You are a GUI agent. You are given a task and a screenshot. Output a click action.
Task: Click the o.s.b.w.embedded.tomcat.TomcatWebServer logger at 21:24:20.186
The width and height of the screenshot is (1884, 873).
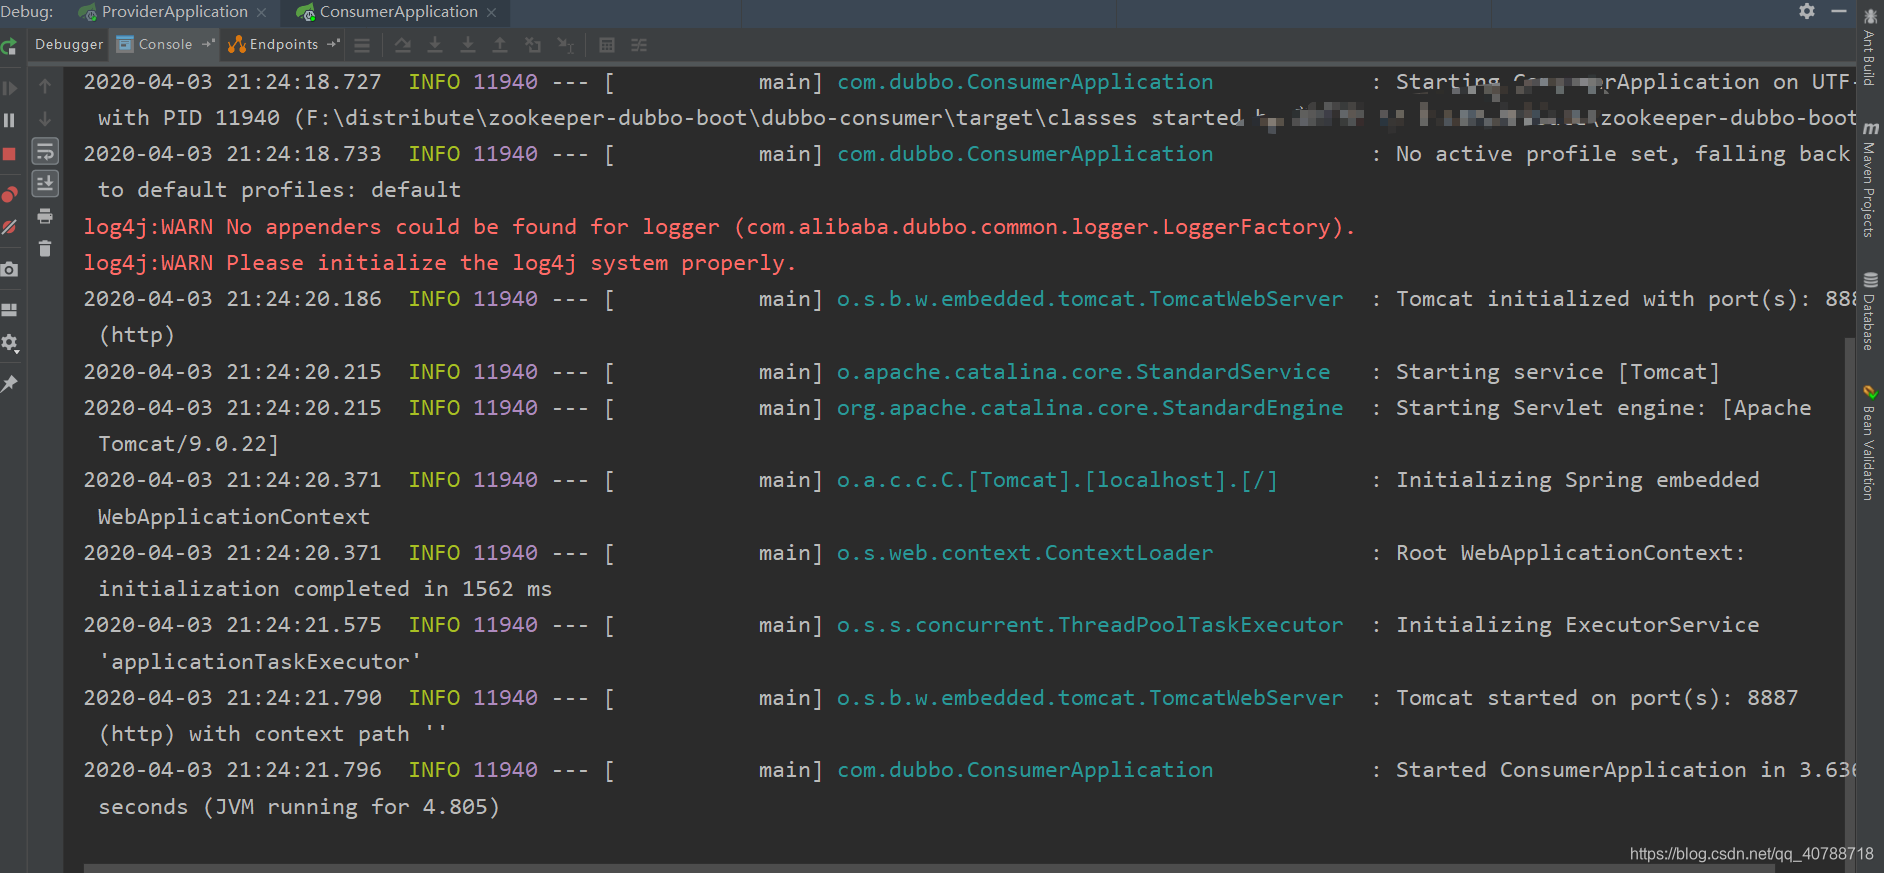(x=1090, y=299)
